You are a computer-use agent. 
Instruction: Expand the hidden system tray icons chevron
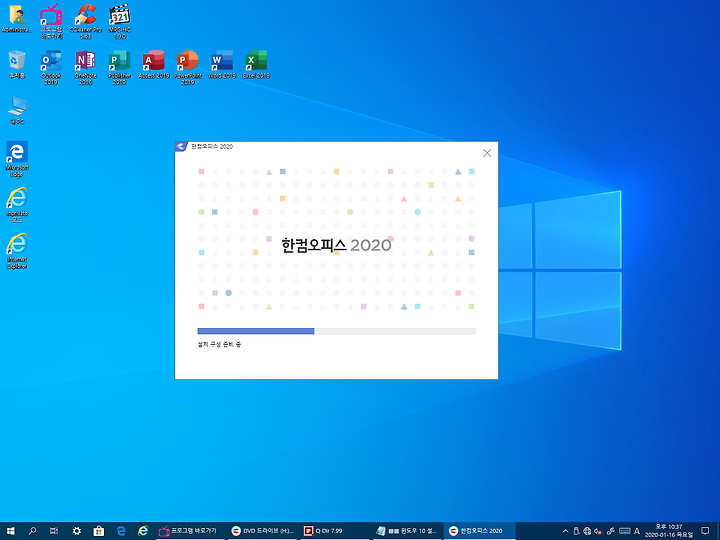(x=565, y=531)
